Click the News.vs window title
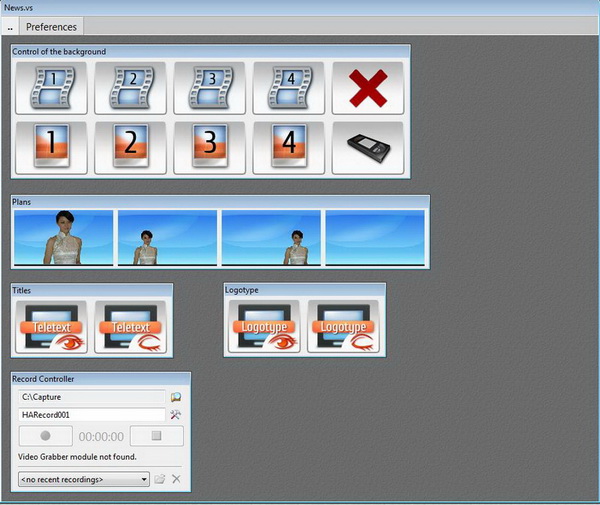600x505 pixels. [18, 7]
